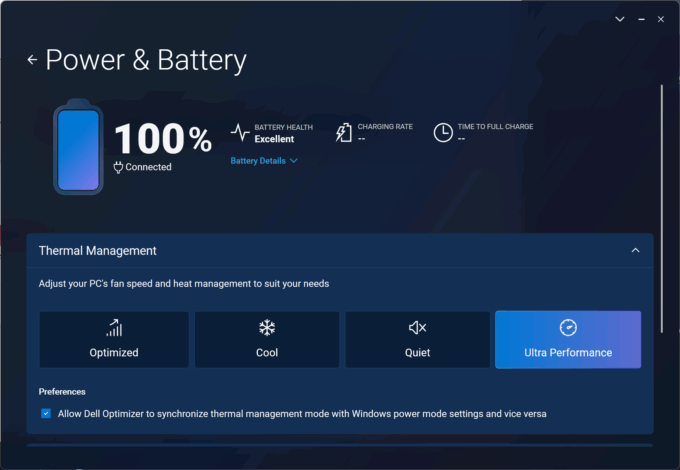Close the Dell Optimizer window
Viewport: 680px width, 470px height.
tap(661, 18)
